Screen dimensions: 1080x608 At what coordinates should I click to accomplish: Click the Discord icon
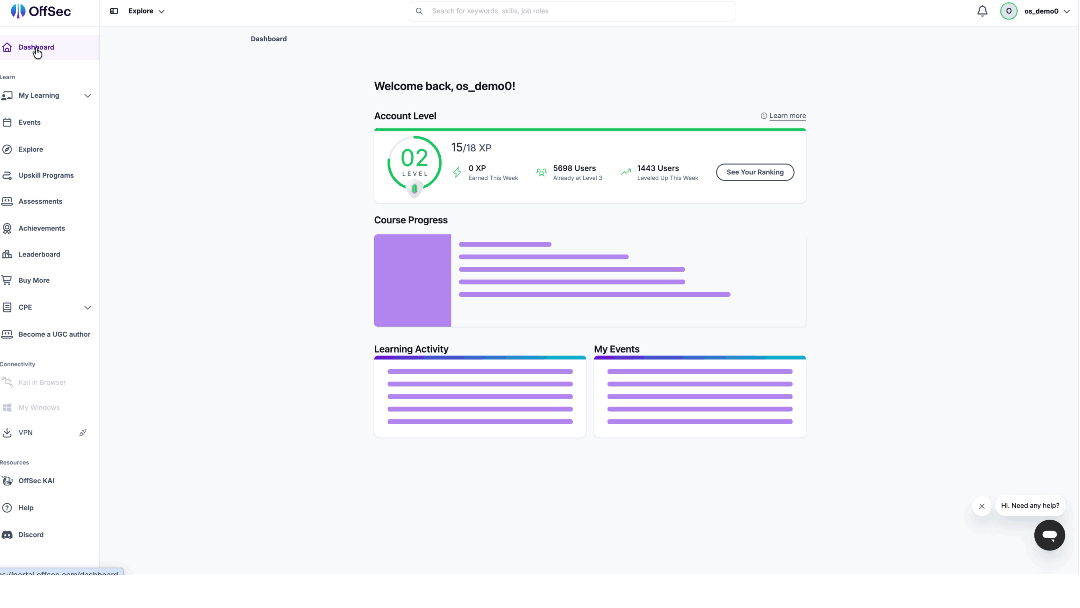point(7,535)
